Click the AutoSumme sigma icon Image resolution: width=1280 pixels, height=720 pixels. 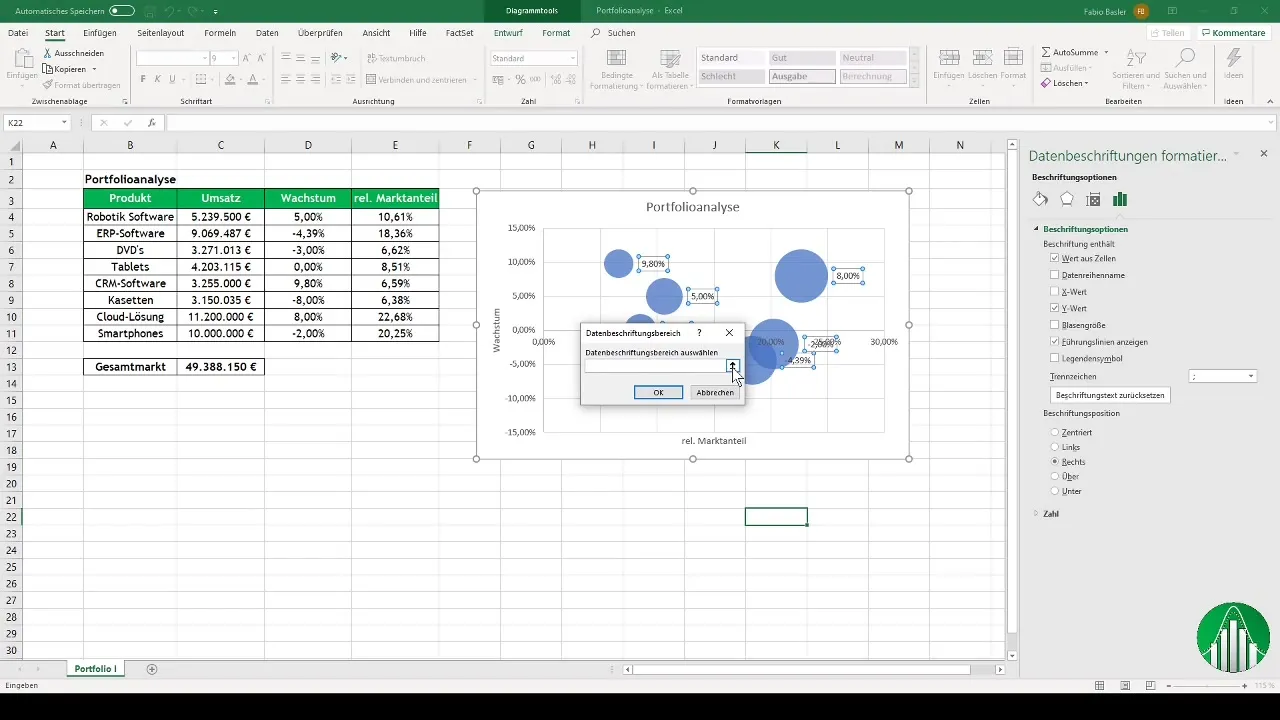[x=1046, y=52]
